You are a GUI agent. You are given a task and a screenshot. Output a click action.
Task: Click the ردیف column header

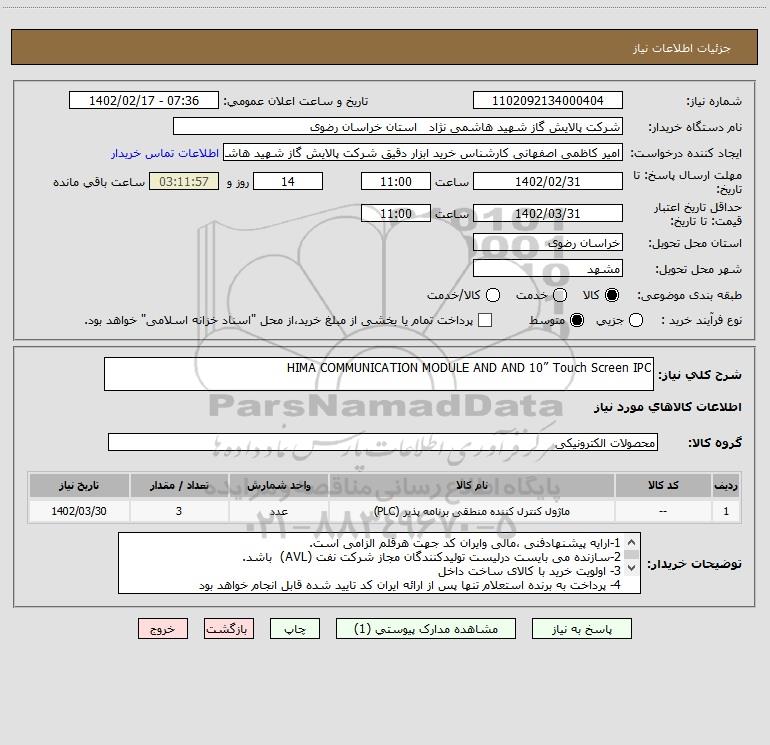(726, 485)
